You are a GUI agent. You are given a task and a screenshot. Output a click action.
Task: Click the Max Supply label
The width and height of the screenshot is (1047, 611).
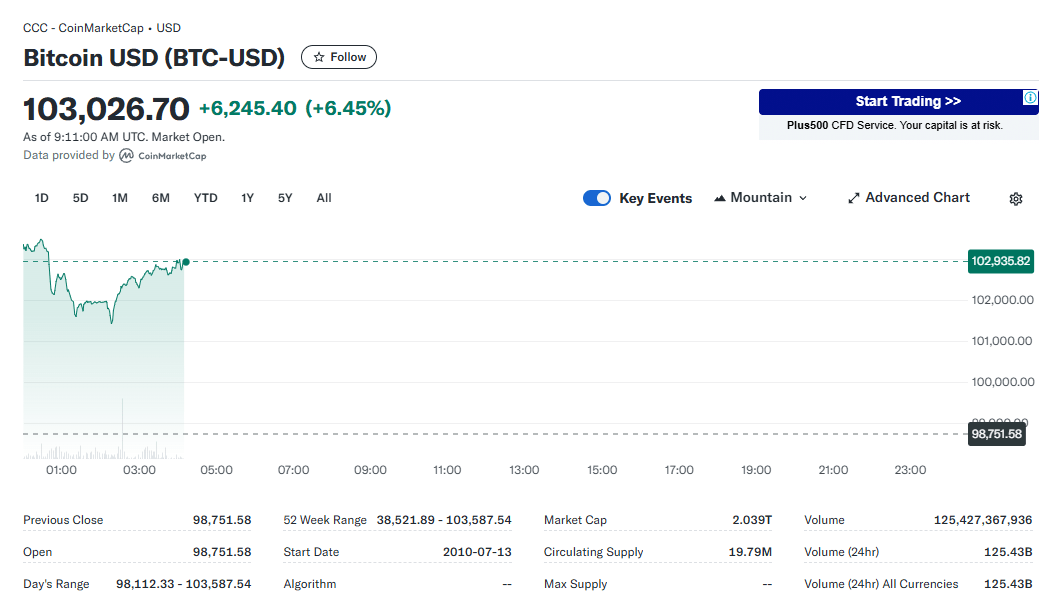pos(576,584)
